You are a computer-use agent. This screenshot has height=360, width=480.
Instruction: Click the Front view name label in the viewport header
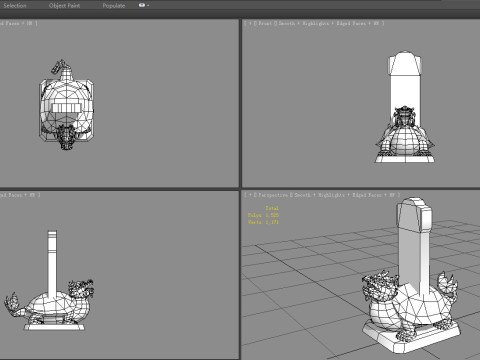pyautogui.click(x=265, y=23)
